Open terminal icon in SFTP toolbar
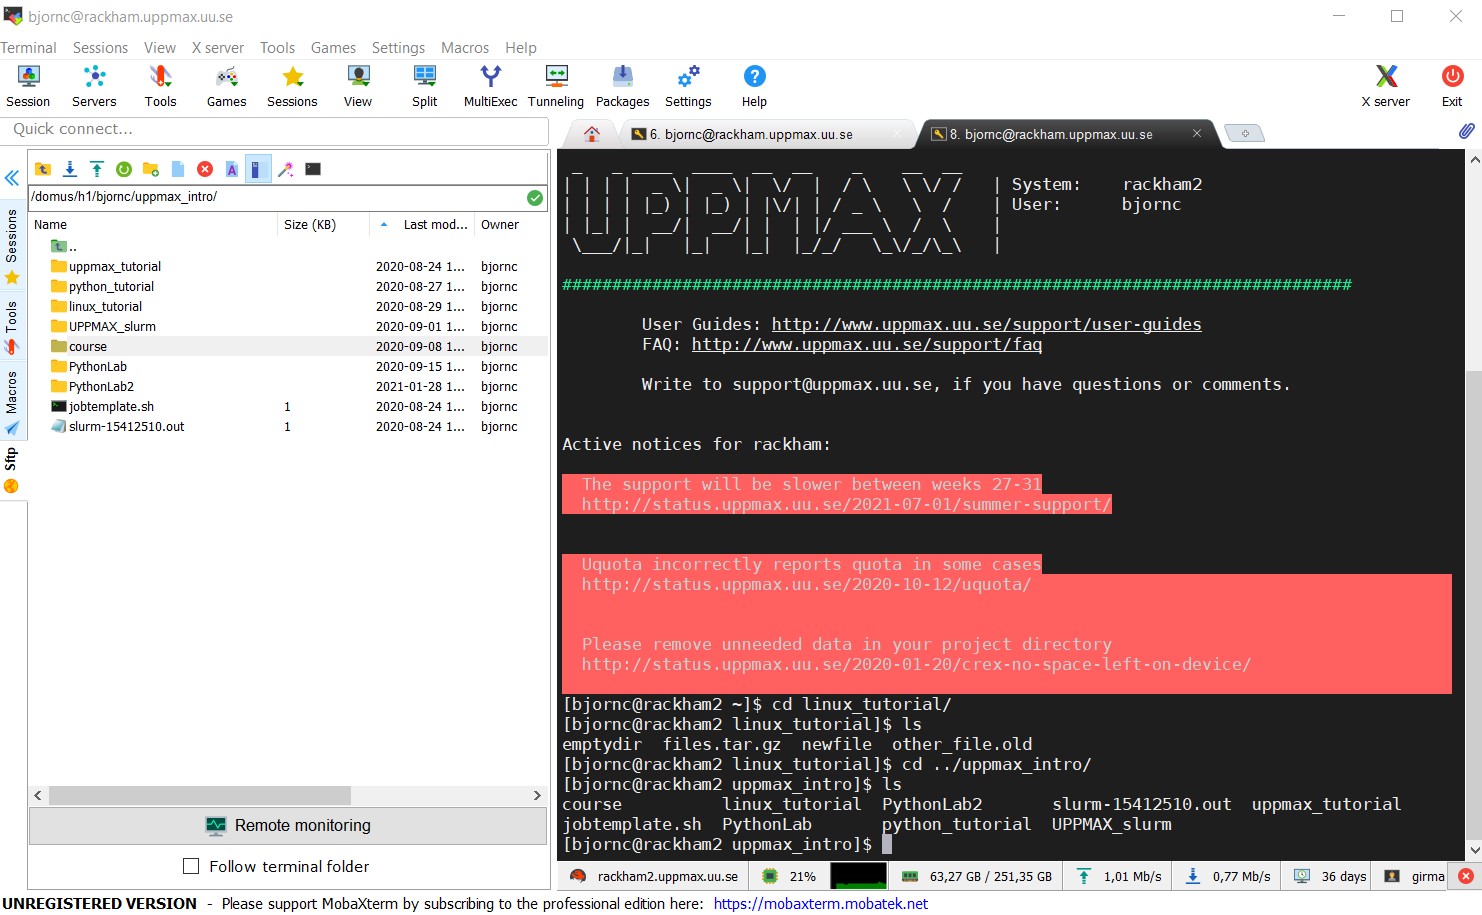The image size is (1482, 915). point(313,169)
